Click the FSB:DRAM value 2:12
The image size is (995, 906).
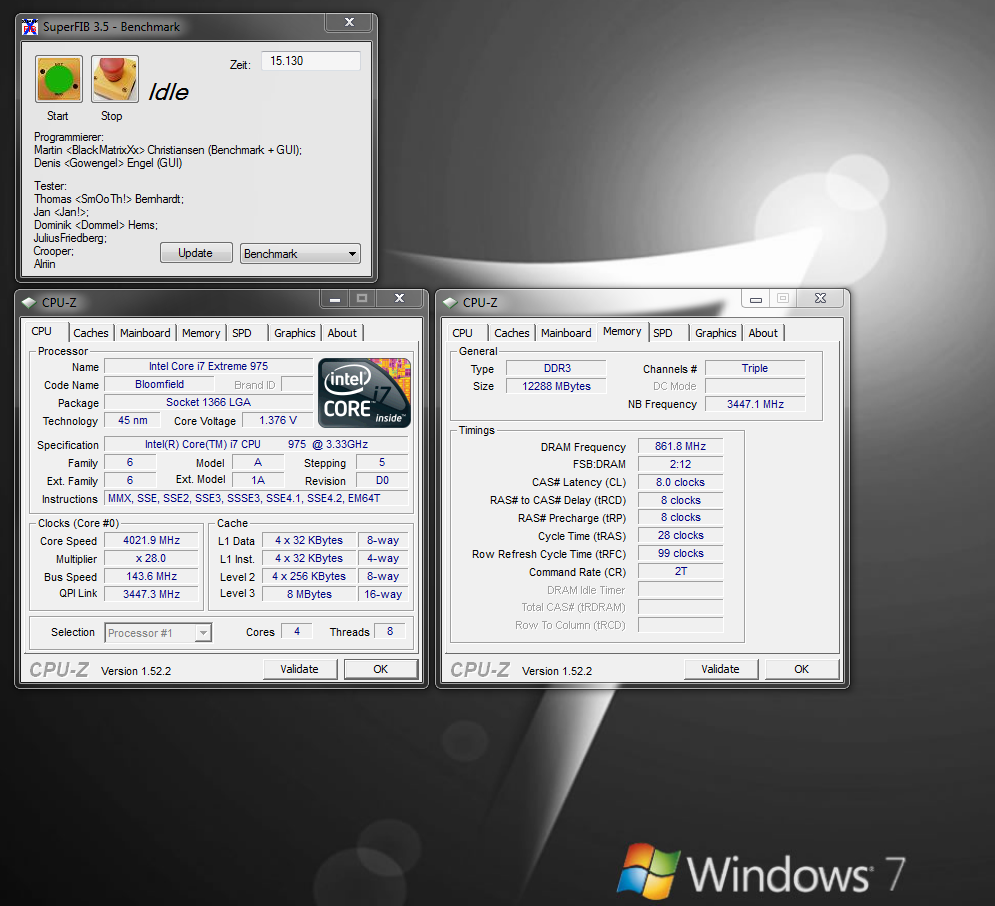[x=680, y=464]
